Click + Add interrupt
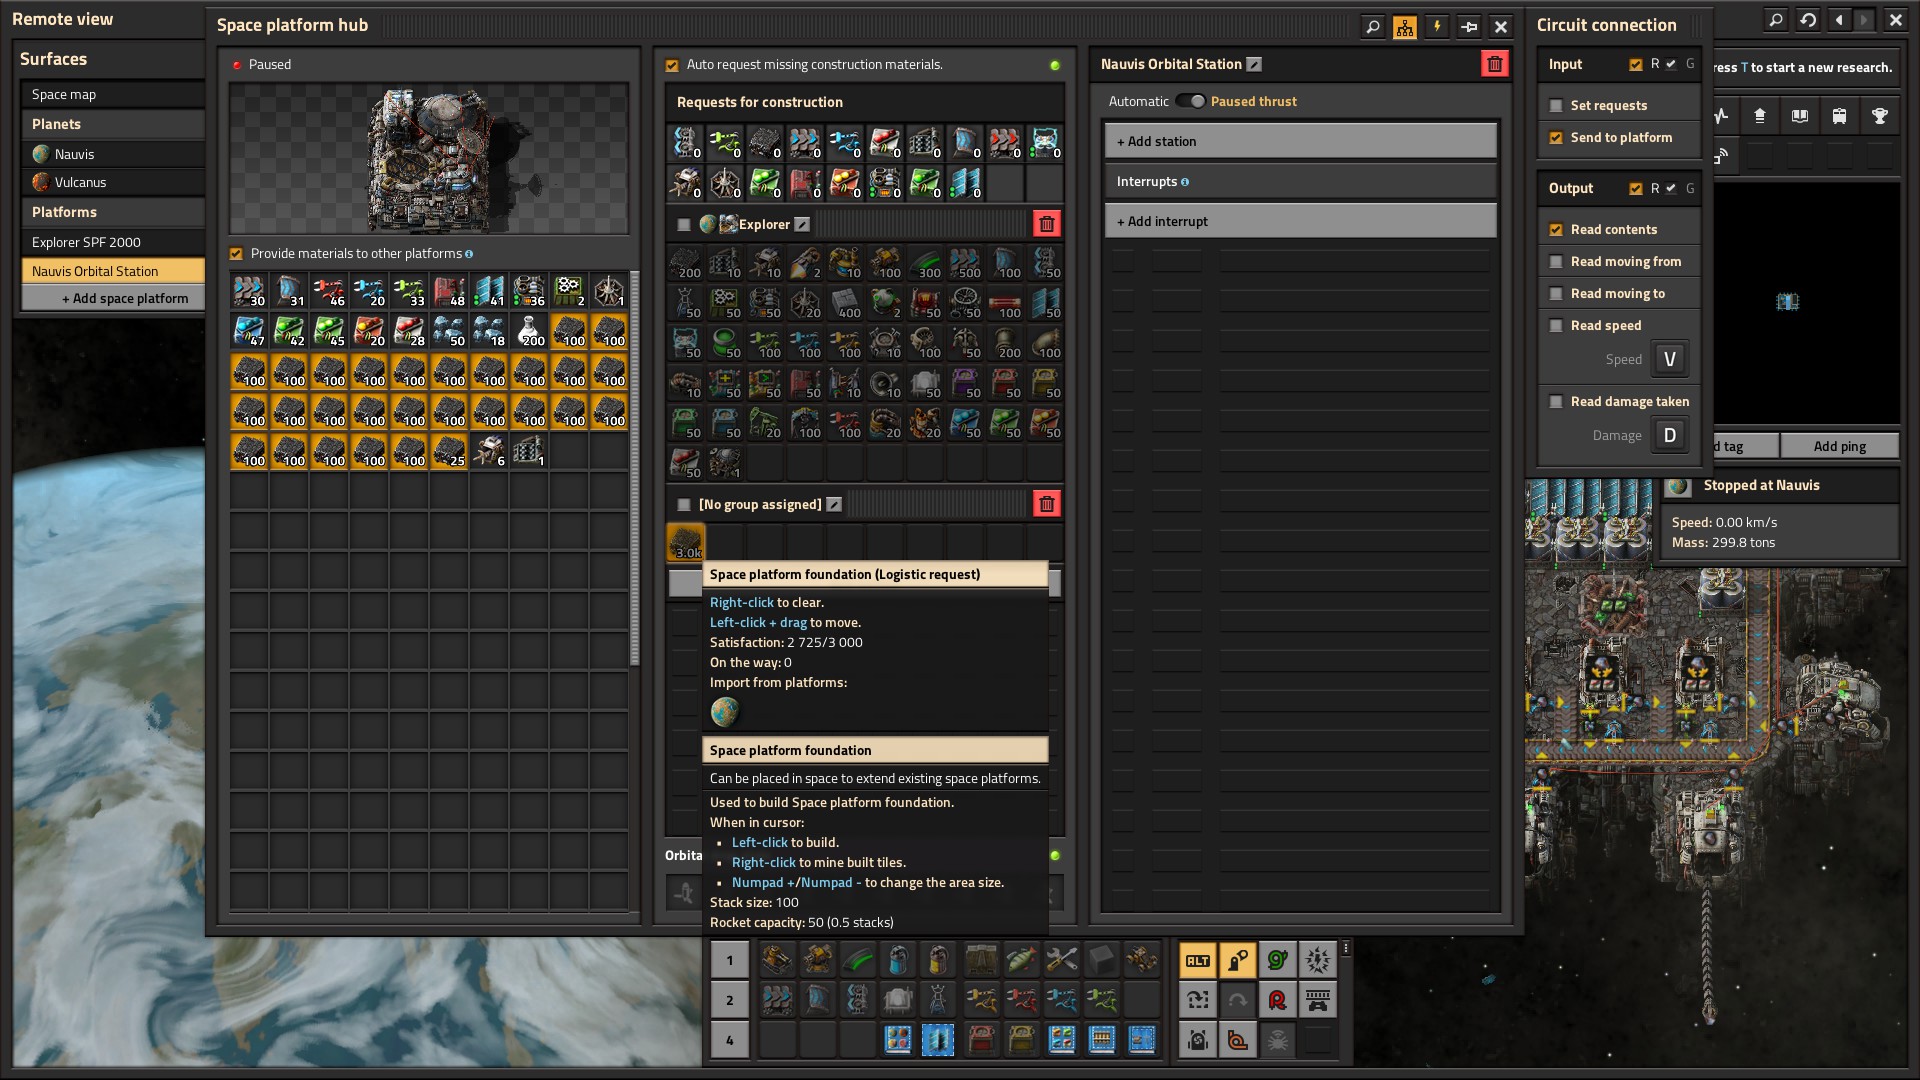1920x1080 pixels. click(1300, 221)
